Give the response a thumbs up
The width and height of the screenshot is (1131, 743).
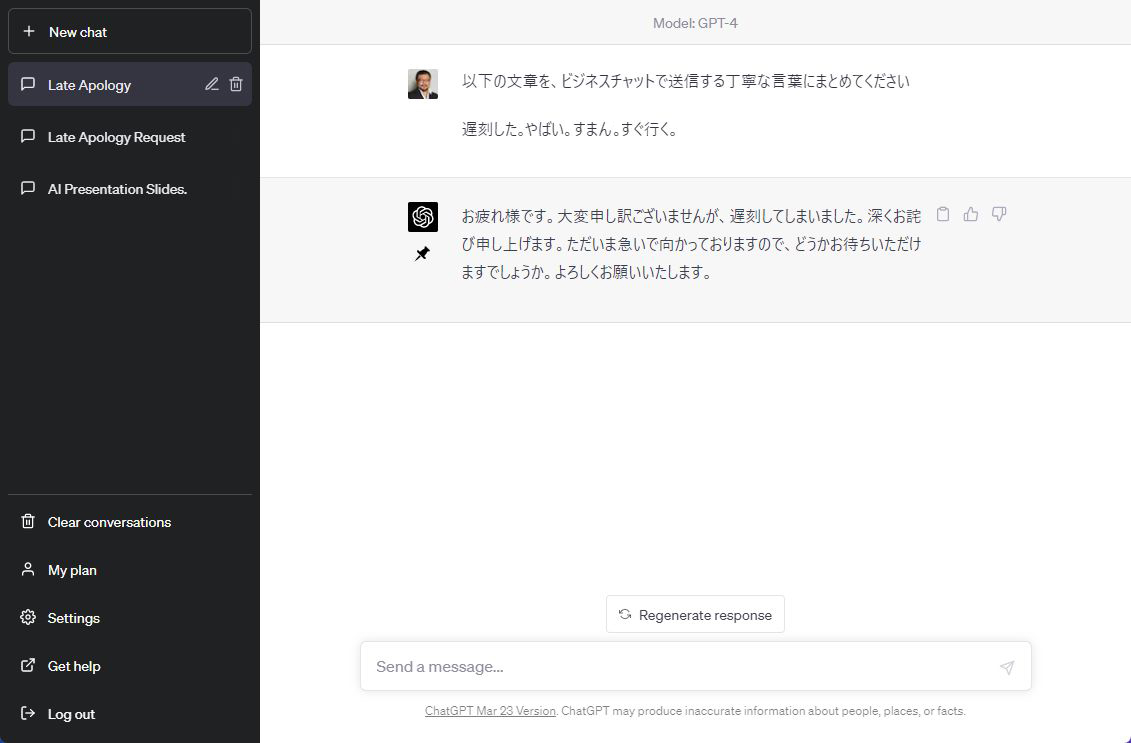point(970,214)
